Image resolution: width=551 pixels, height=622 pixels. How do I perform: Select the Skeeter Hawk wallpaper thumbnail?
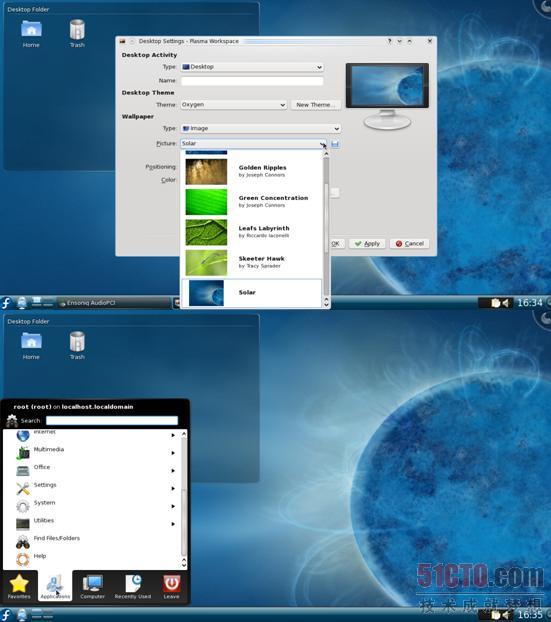coord(206,263)
